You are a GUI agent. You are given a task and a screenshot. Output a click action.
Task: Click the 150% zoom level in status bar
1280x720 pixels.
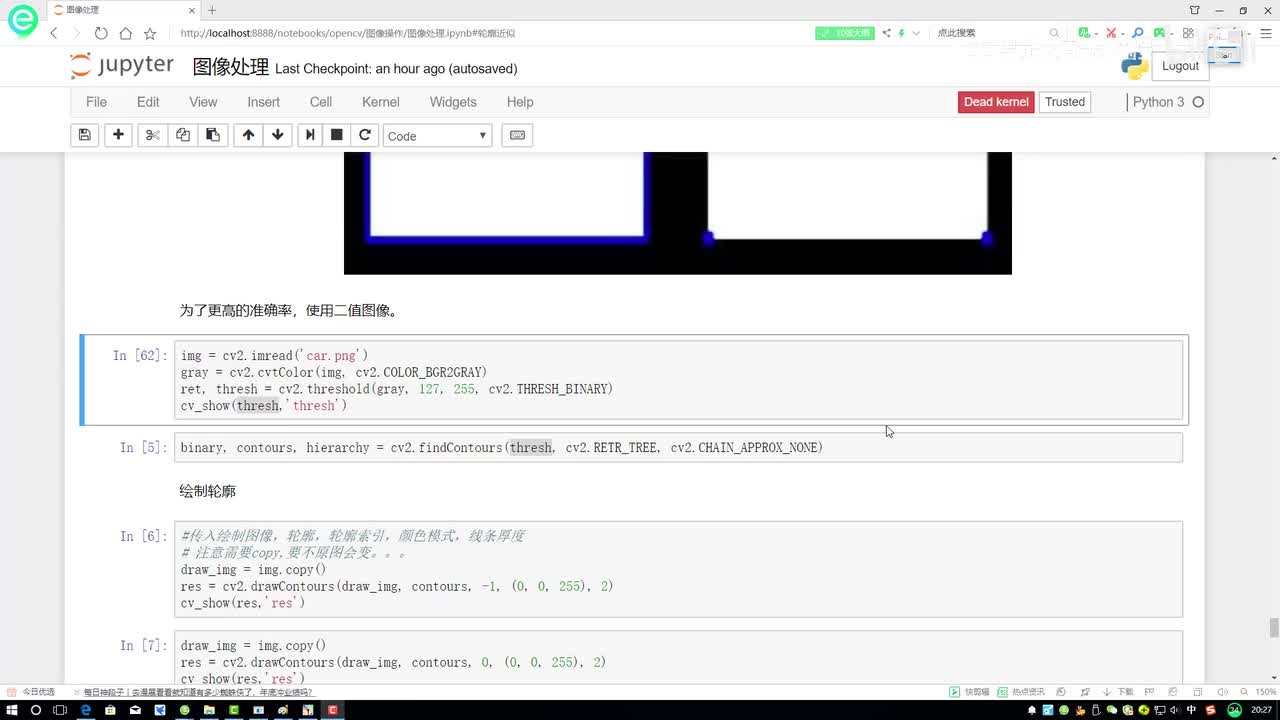pos(1264,692)
